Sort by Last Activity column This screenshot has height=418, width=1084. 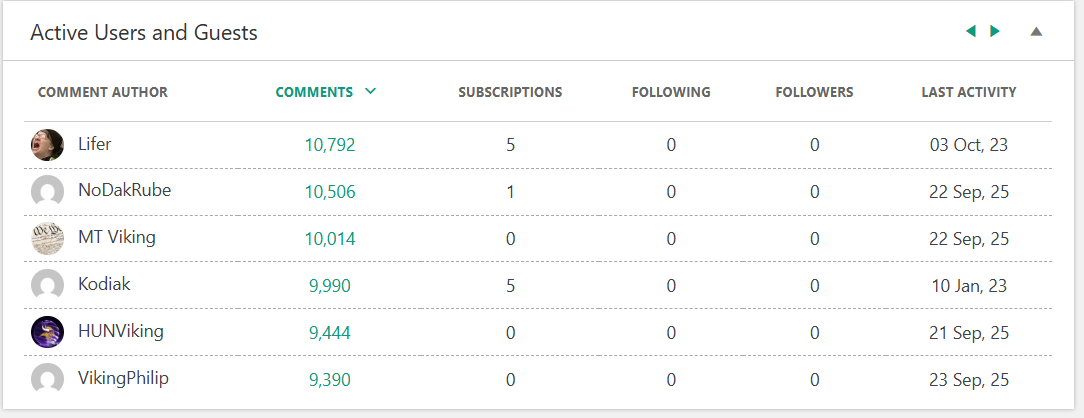click(x=968, y=92)
